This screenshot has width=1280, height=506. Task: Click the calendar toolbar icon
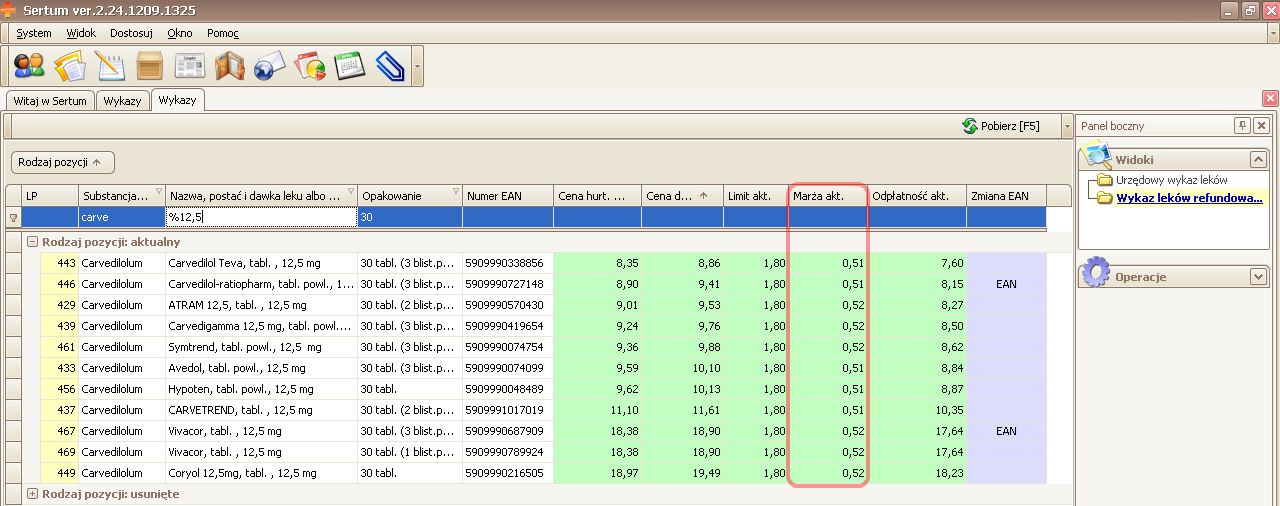(x=349, y=67)
